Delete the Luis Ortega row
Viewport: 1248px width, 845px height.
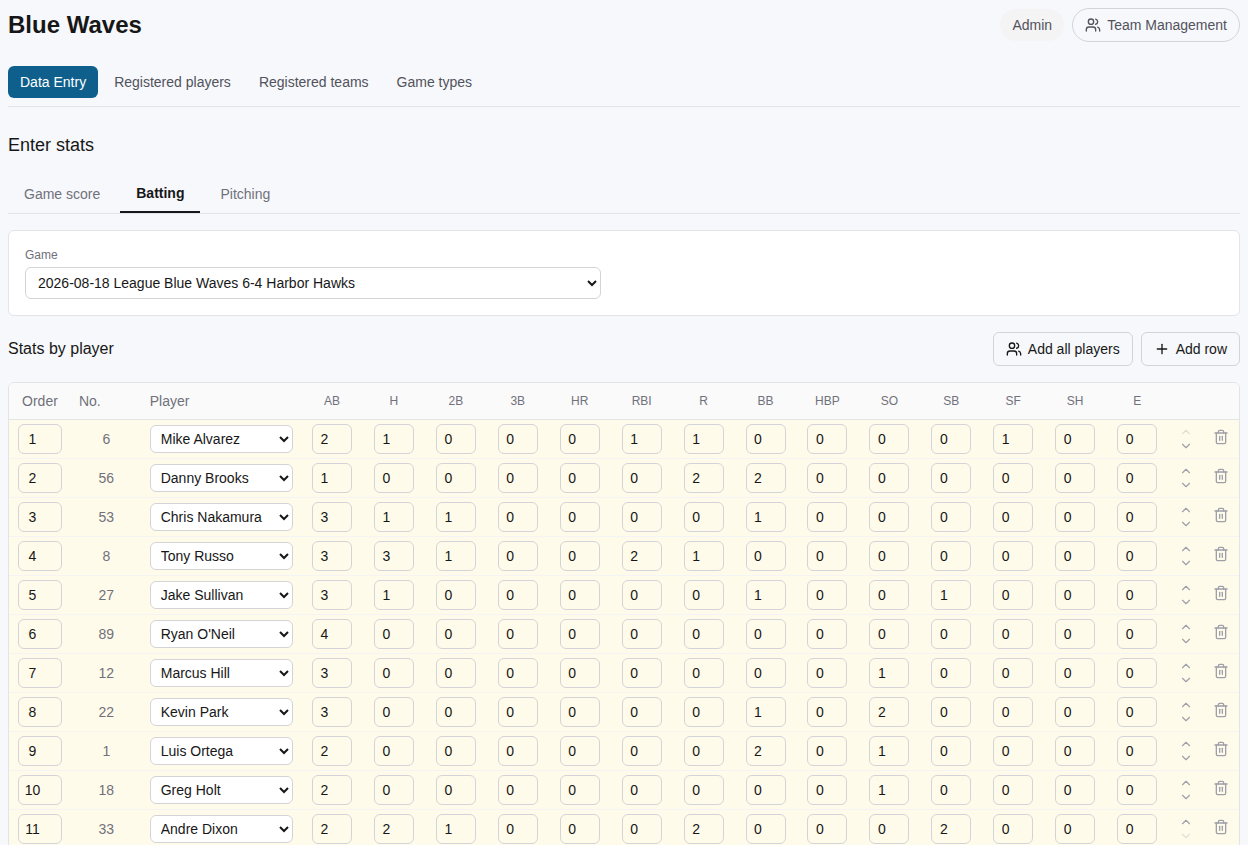tap(1221, 749)
